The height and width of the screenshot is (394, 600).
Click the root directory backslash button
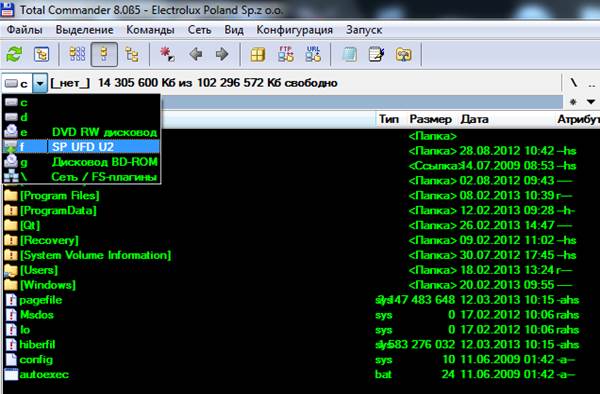[574, 83]
